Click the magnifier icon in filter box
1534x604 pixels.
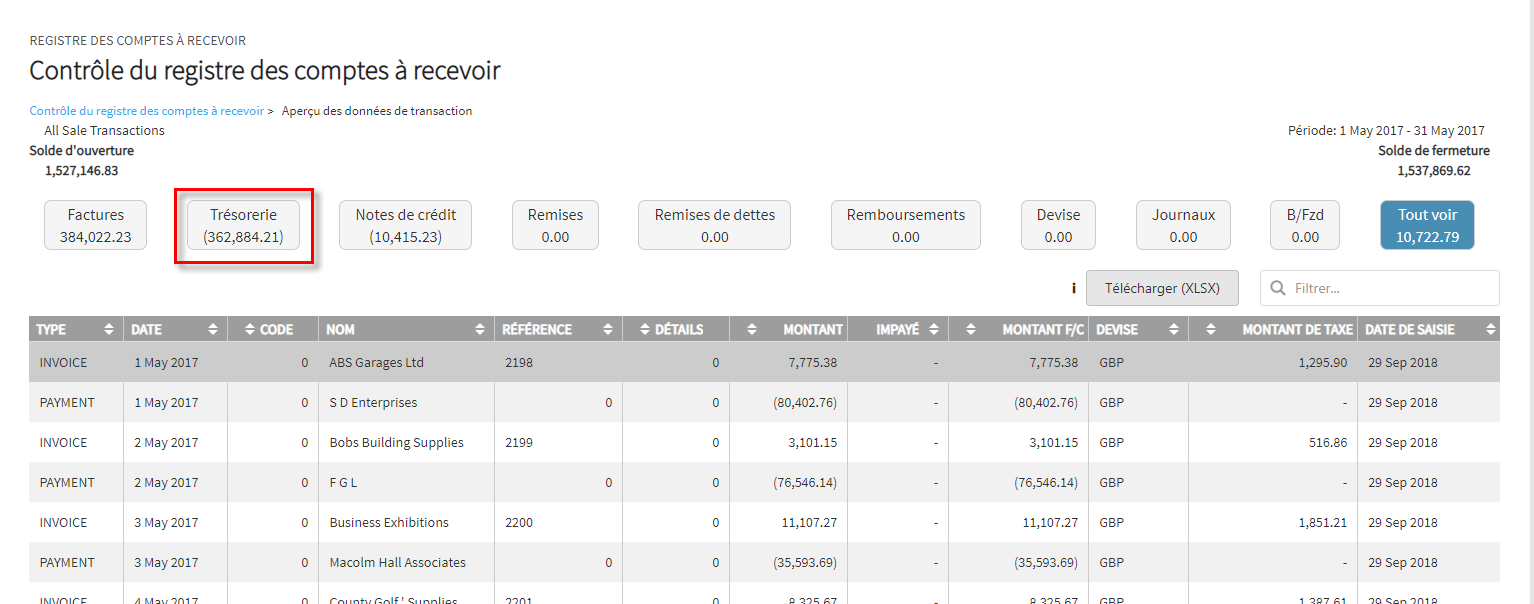pyautogui.click(x=1277, y=288)
